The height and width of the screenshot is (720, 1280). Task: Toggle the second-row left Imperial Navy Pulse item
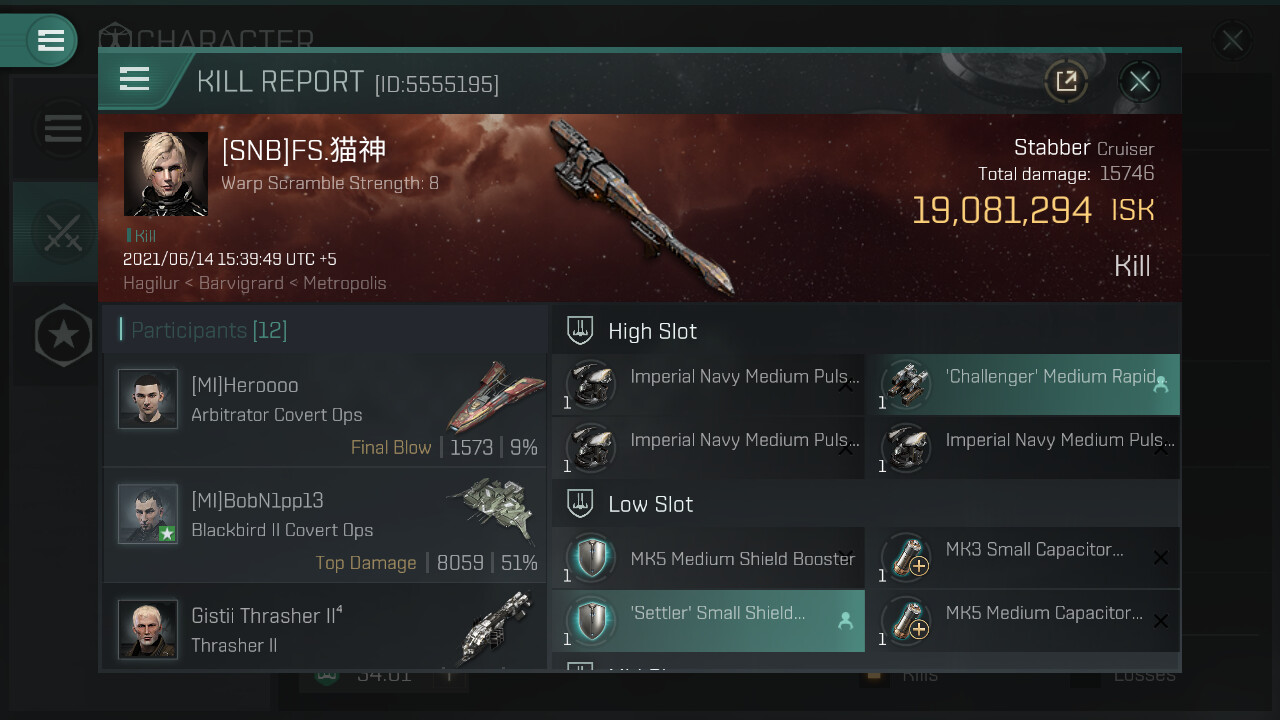tap(708, 448)
